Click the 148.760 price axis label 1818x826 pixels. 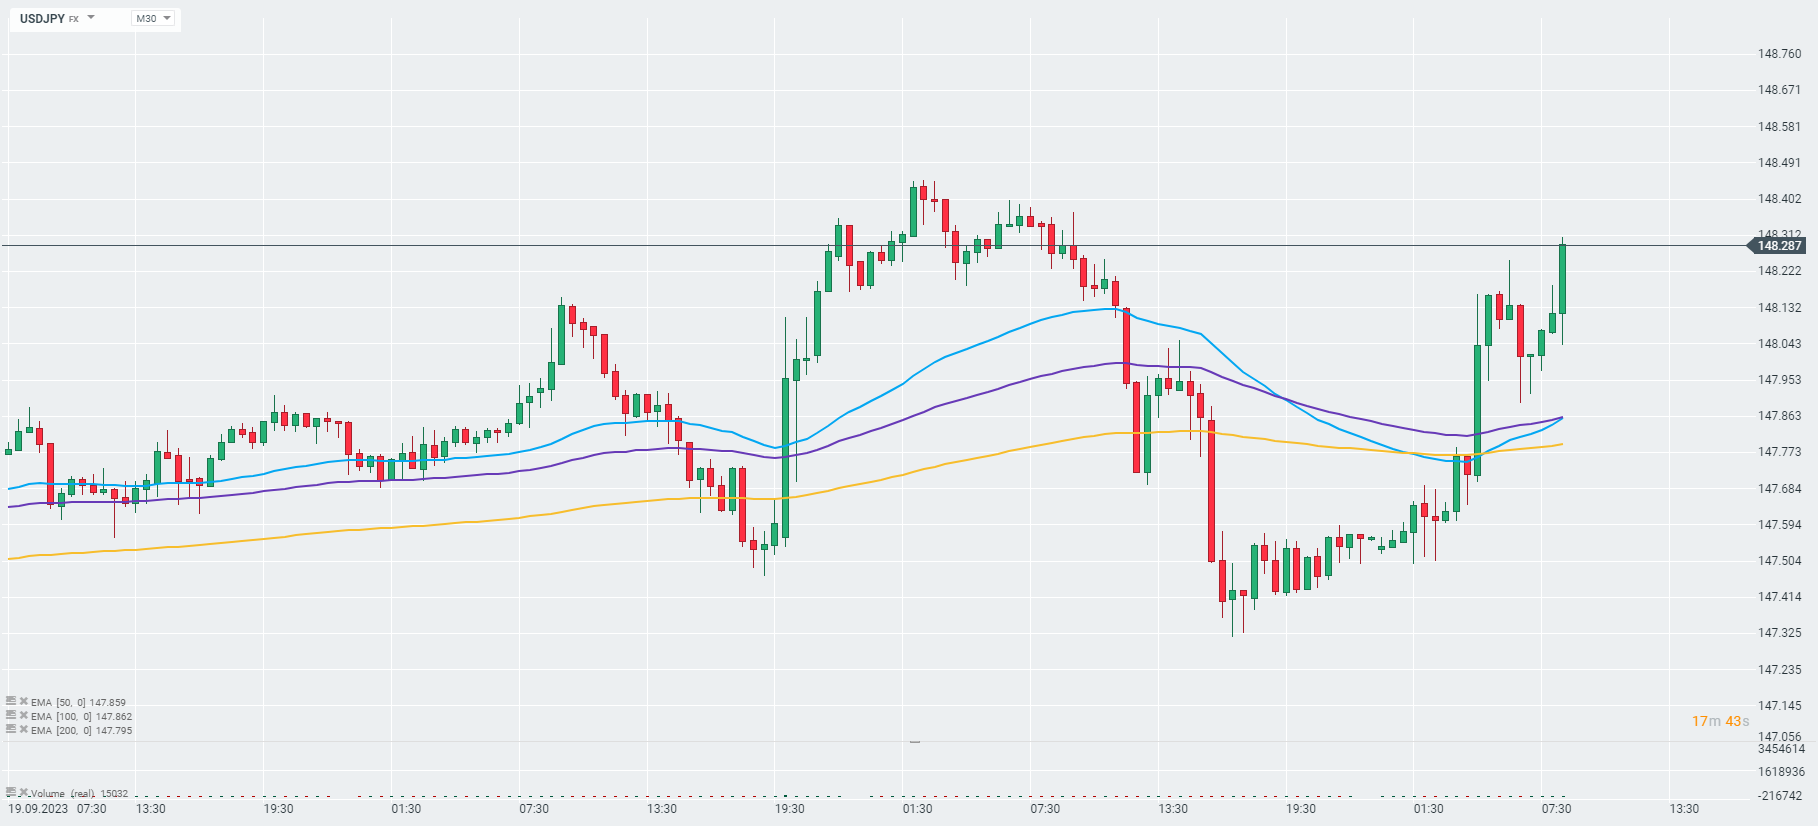point(1779,54)
